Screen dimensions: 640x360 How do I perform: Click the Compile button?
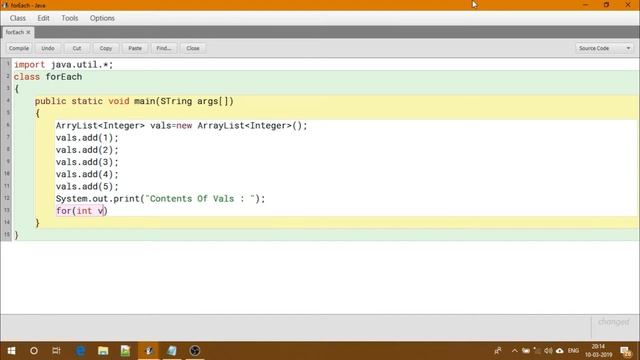pyautogui.click(x=19, y=48)
